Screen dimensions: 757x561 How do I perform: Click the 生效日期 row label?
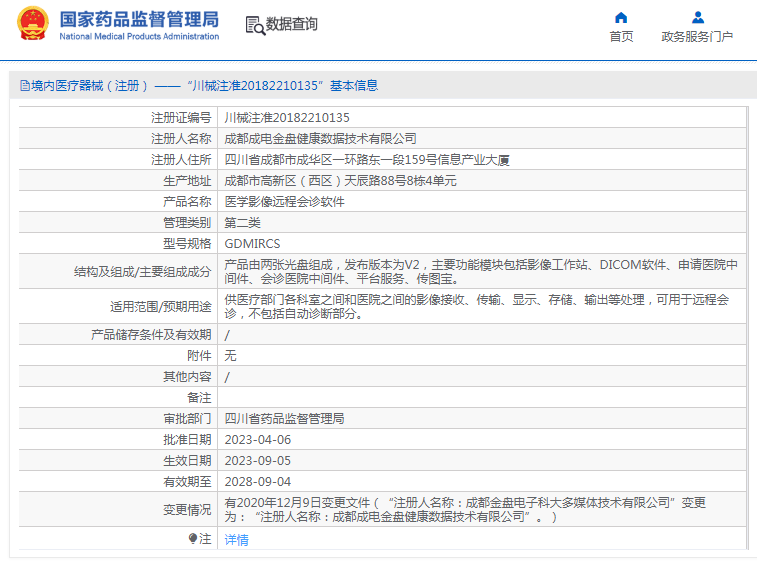coord(187,461)
